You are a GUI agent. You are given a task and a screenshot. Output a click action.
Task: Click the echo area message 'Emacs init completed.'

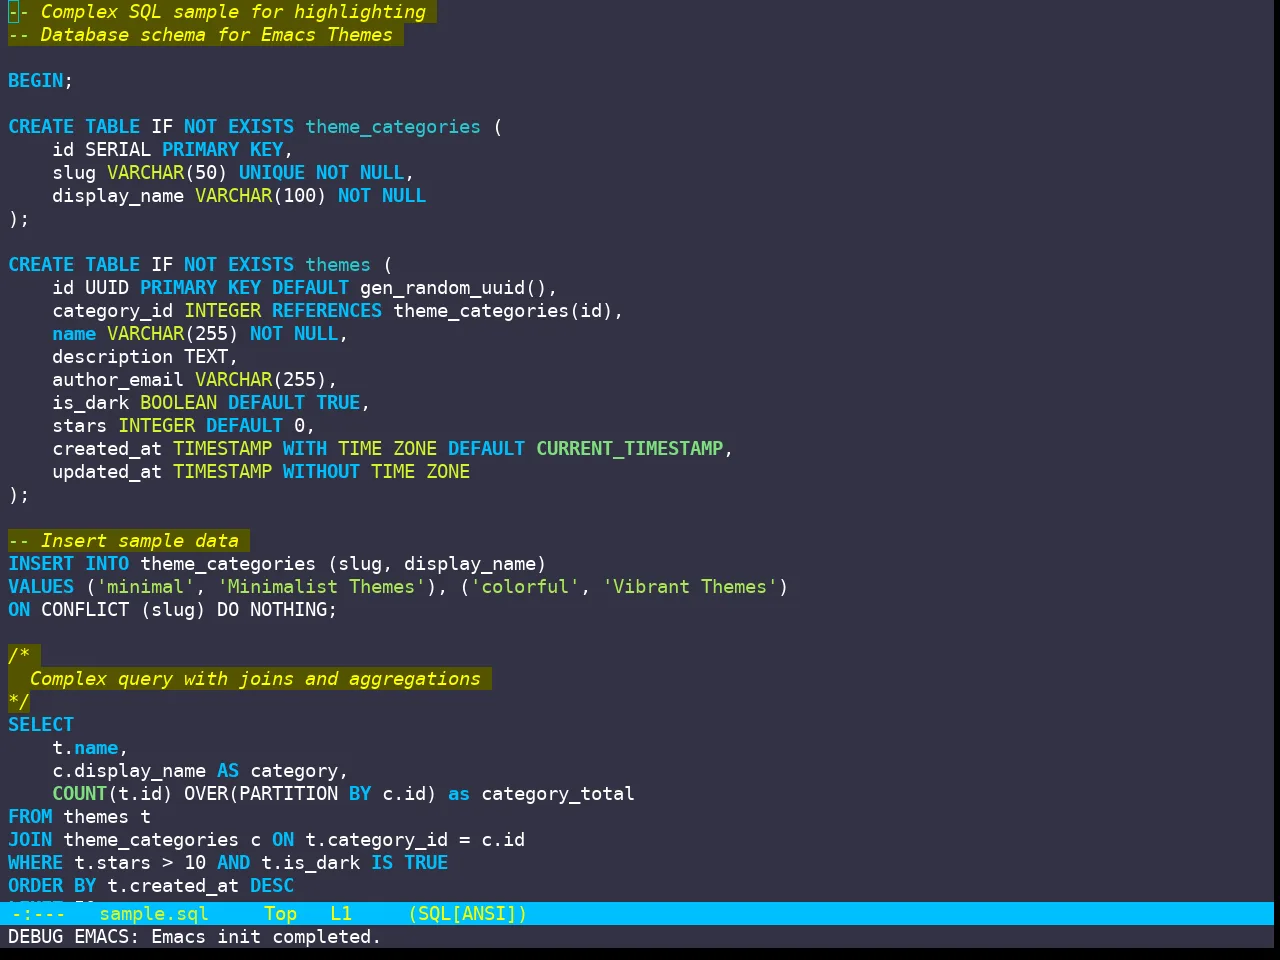266,937
